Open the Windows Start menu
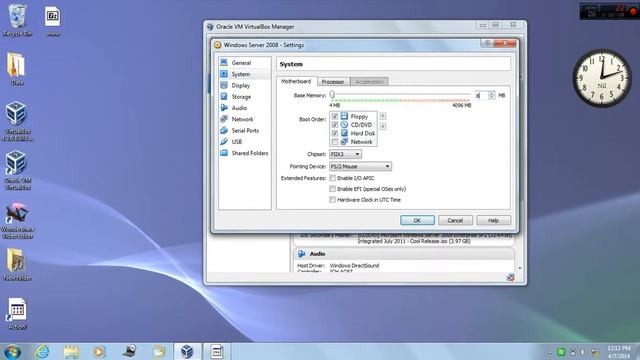 tap(12, 351)
